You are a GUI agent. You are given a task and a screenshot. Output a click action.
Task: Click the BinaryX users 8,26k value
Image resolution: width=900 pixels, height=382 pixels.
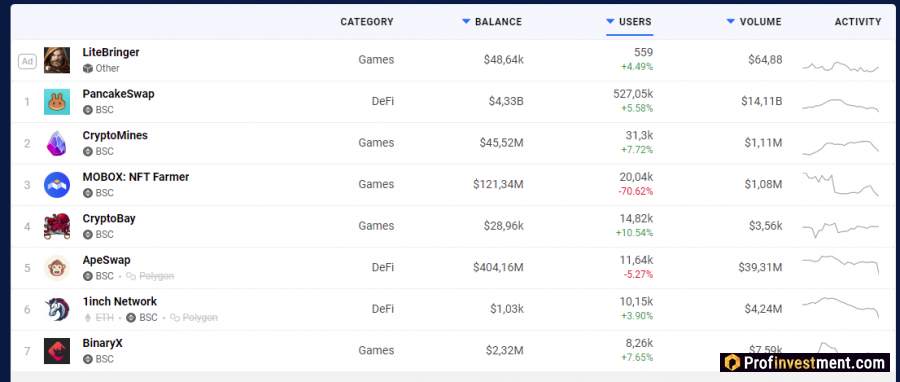coord(638,344)
